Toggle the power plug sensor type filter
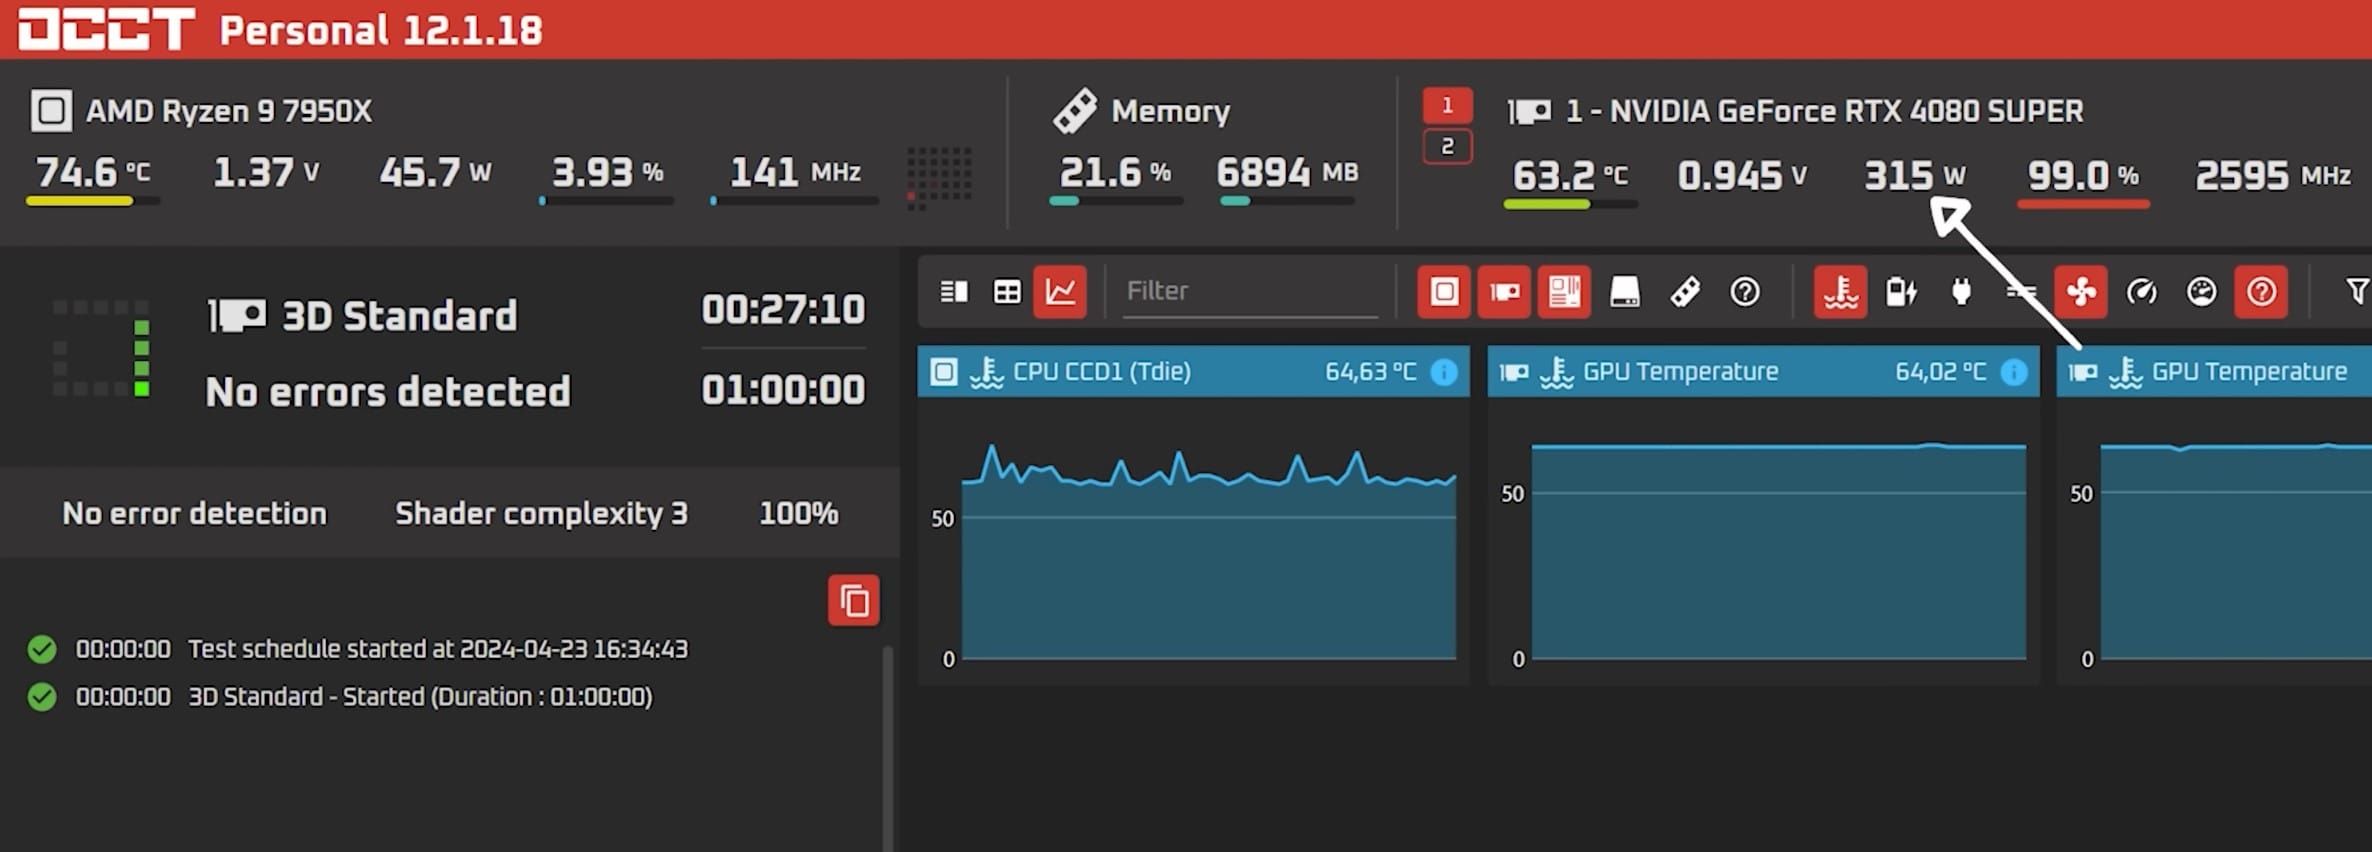2372x852 pixels. click(1961, 292)
